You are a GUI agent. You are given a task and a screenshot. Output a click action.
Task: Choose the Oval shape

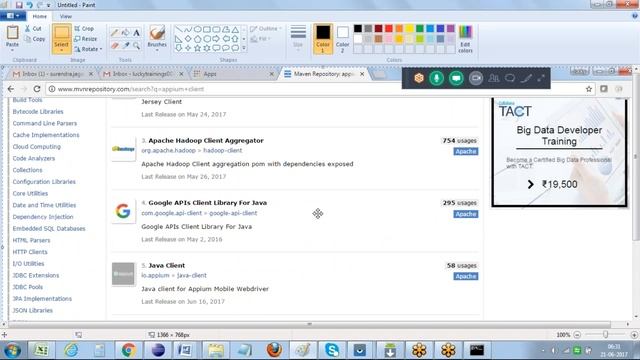(198, 29)
